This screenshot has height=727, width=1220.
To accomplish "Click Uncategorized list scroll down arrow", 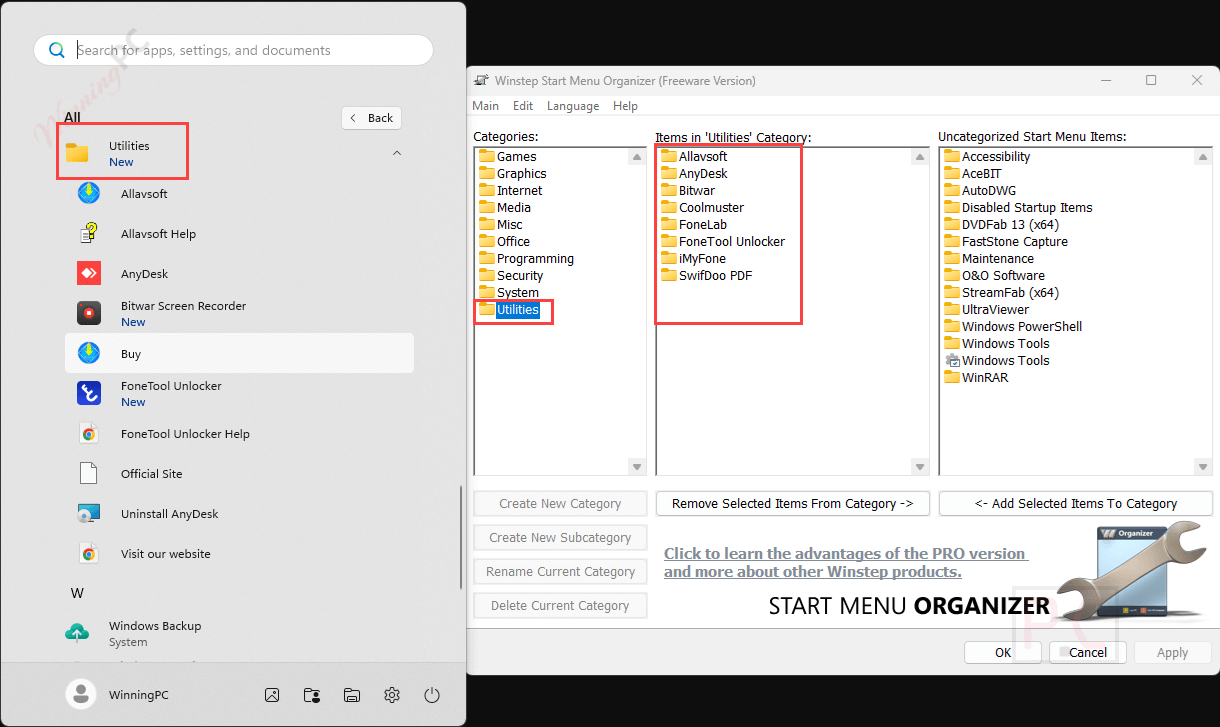I will click(x=1203, y=466).
